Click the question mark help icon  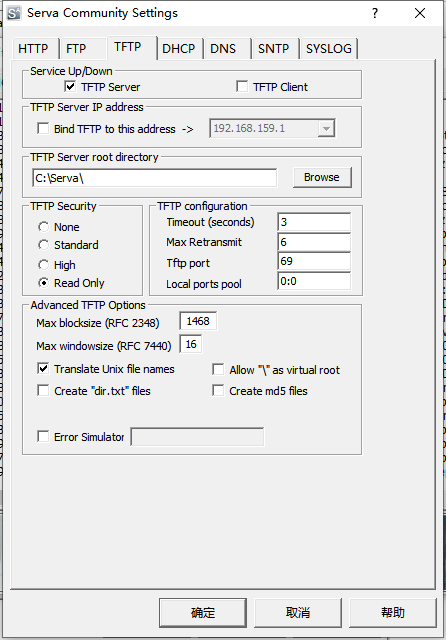pyautogui.click(x=375, y=13)
